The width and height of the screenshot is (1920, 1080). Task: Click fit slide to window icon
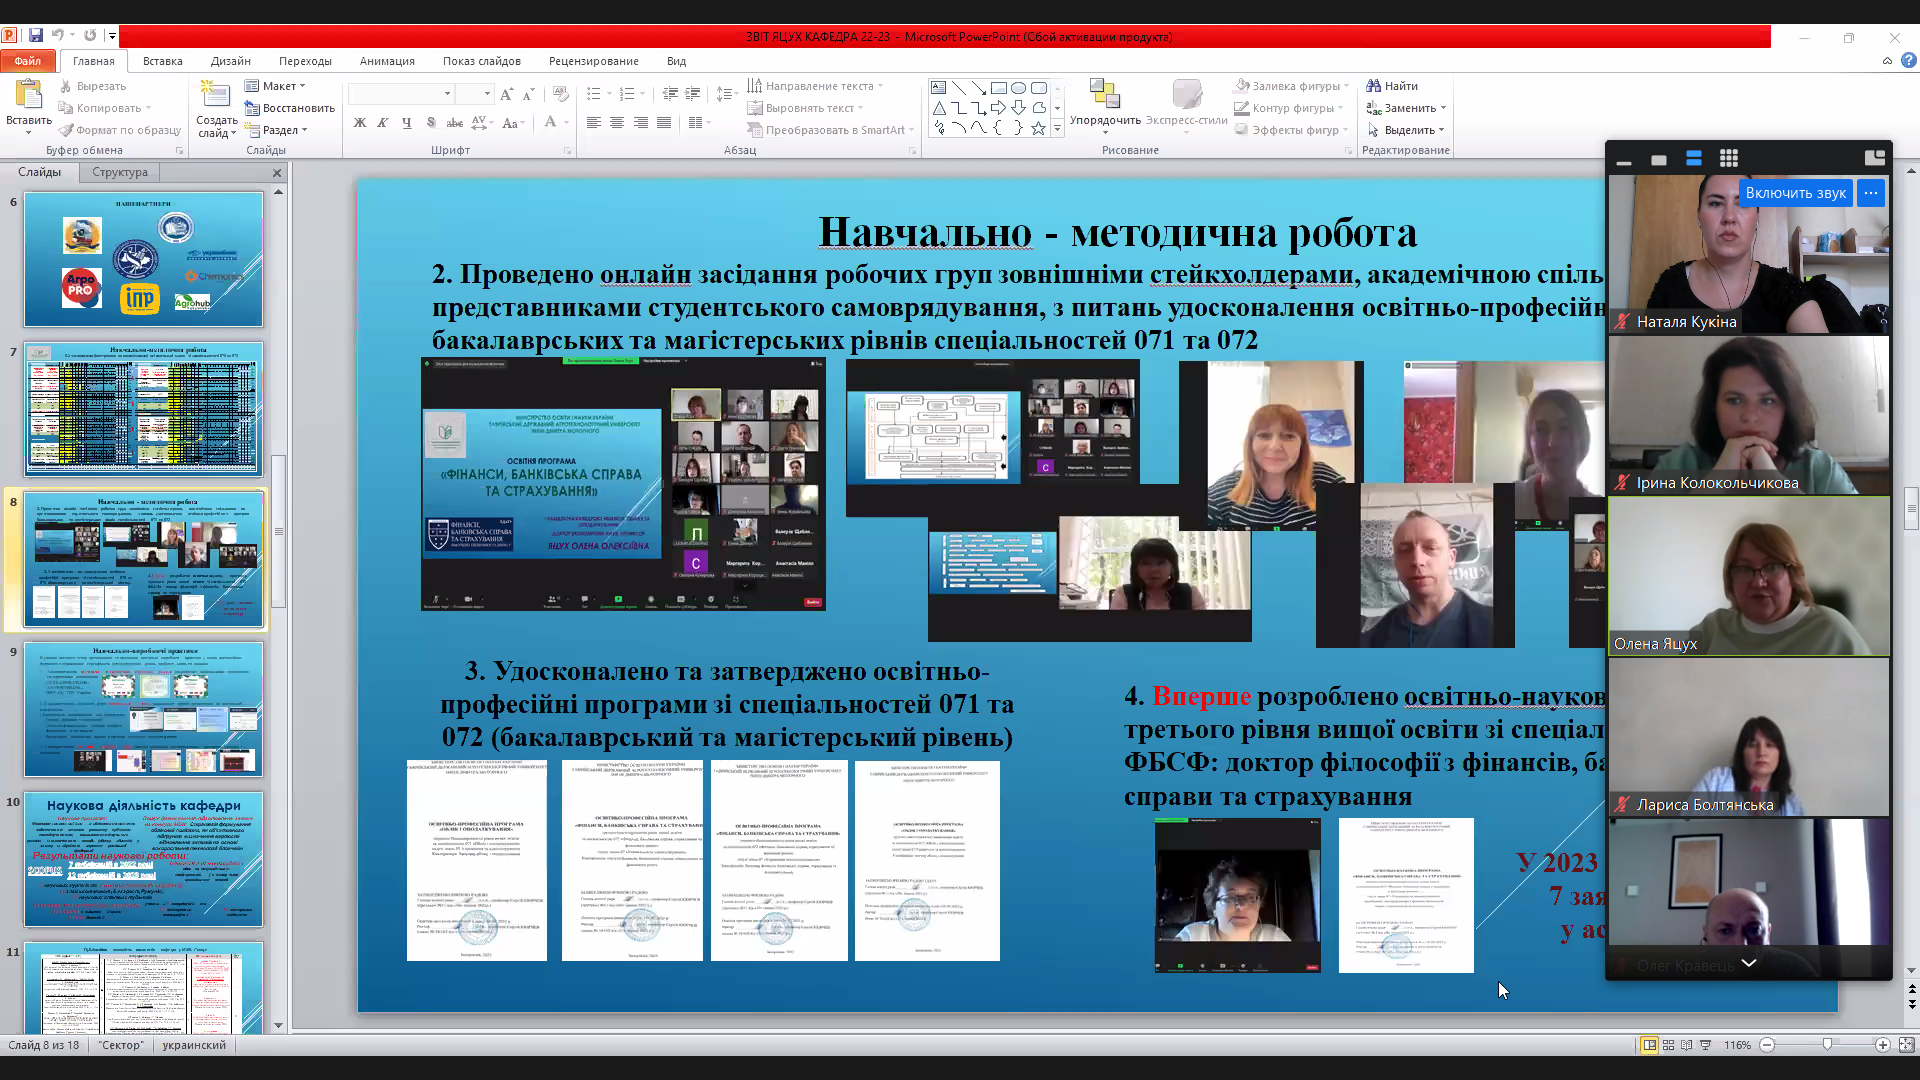click(x=1906, y=1045)
